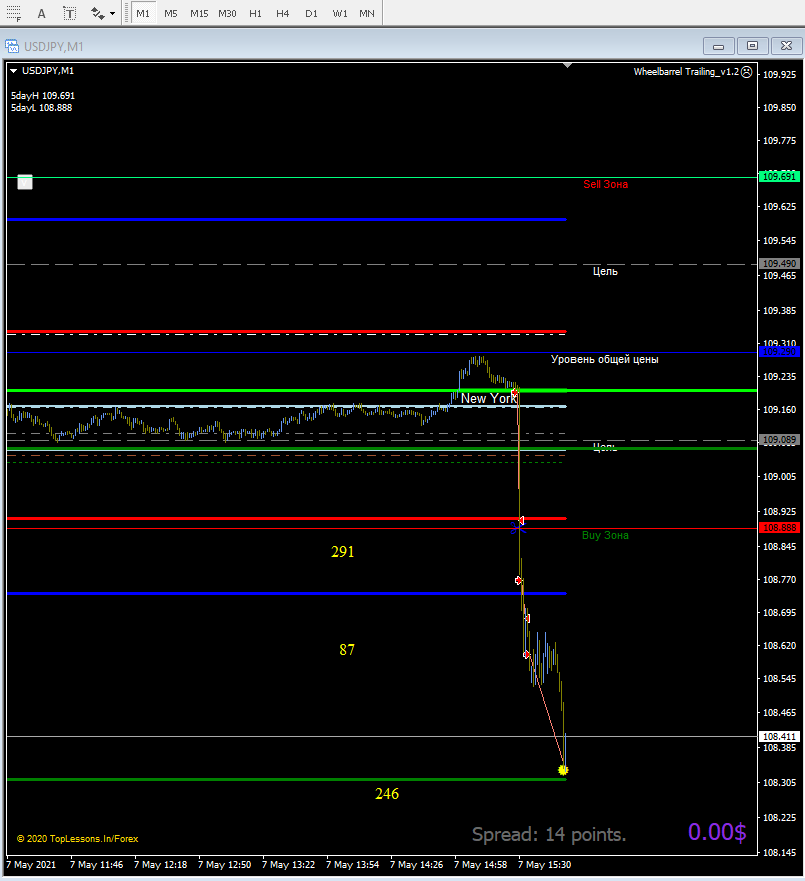Click the small gray button on chart left

pyautogui.click(x=25, y=182)
